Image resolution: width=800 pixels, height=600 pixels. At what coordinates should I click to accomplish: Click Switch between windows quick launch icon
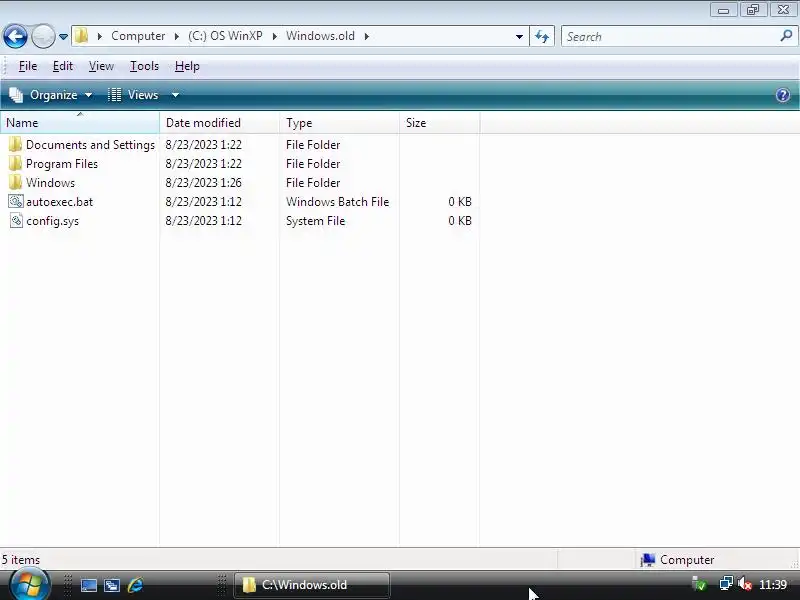point(112,585)
